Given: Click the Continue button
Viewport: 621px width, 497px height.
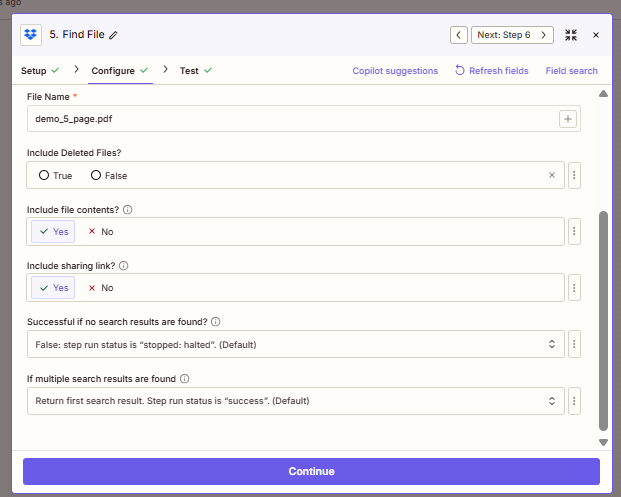Looking at the screenshot, I should tap(311, 471).
